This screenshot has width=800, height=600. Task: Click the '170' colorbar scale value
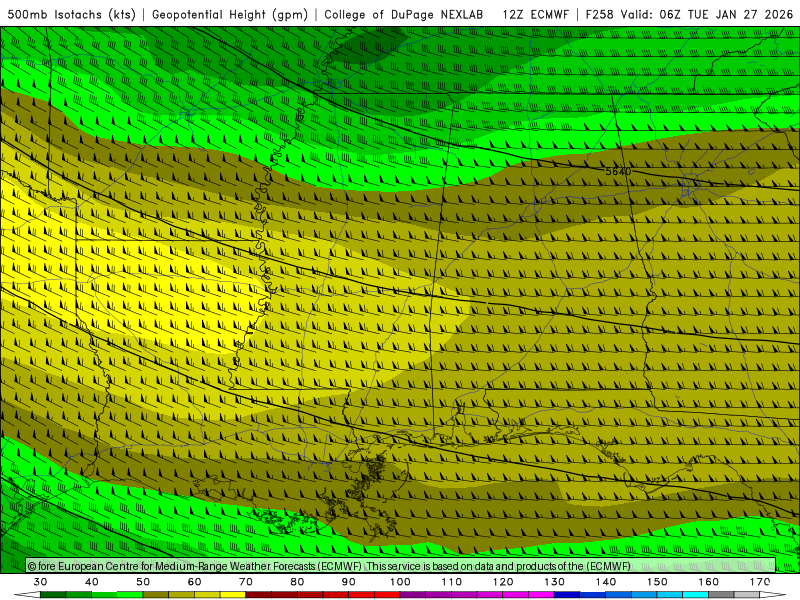(x=760, y=582)
